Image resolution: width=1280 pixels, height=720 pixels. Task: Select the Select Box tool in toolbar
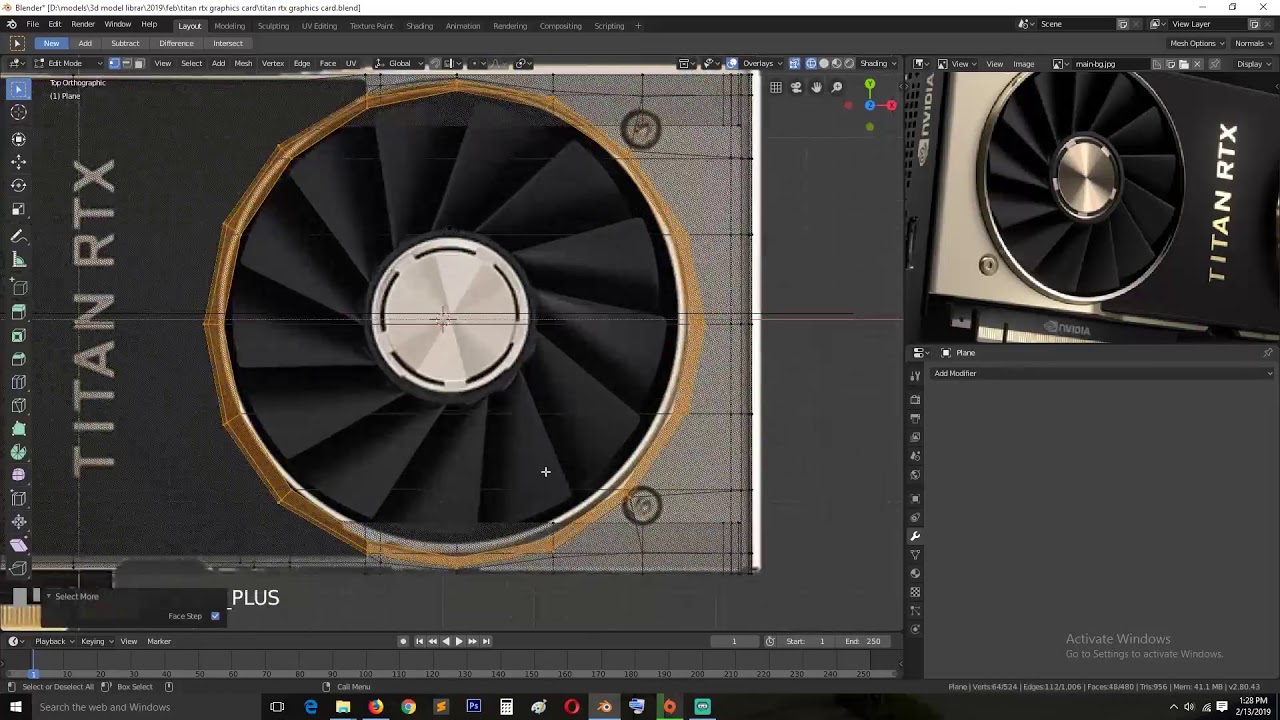[x=19, y=89]
